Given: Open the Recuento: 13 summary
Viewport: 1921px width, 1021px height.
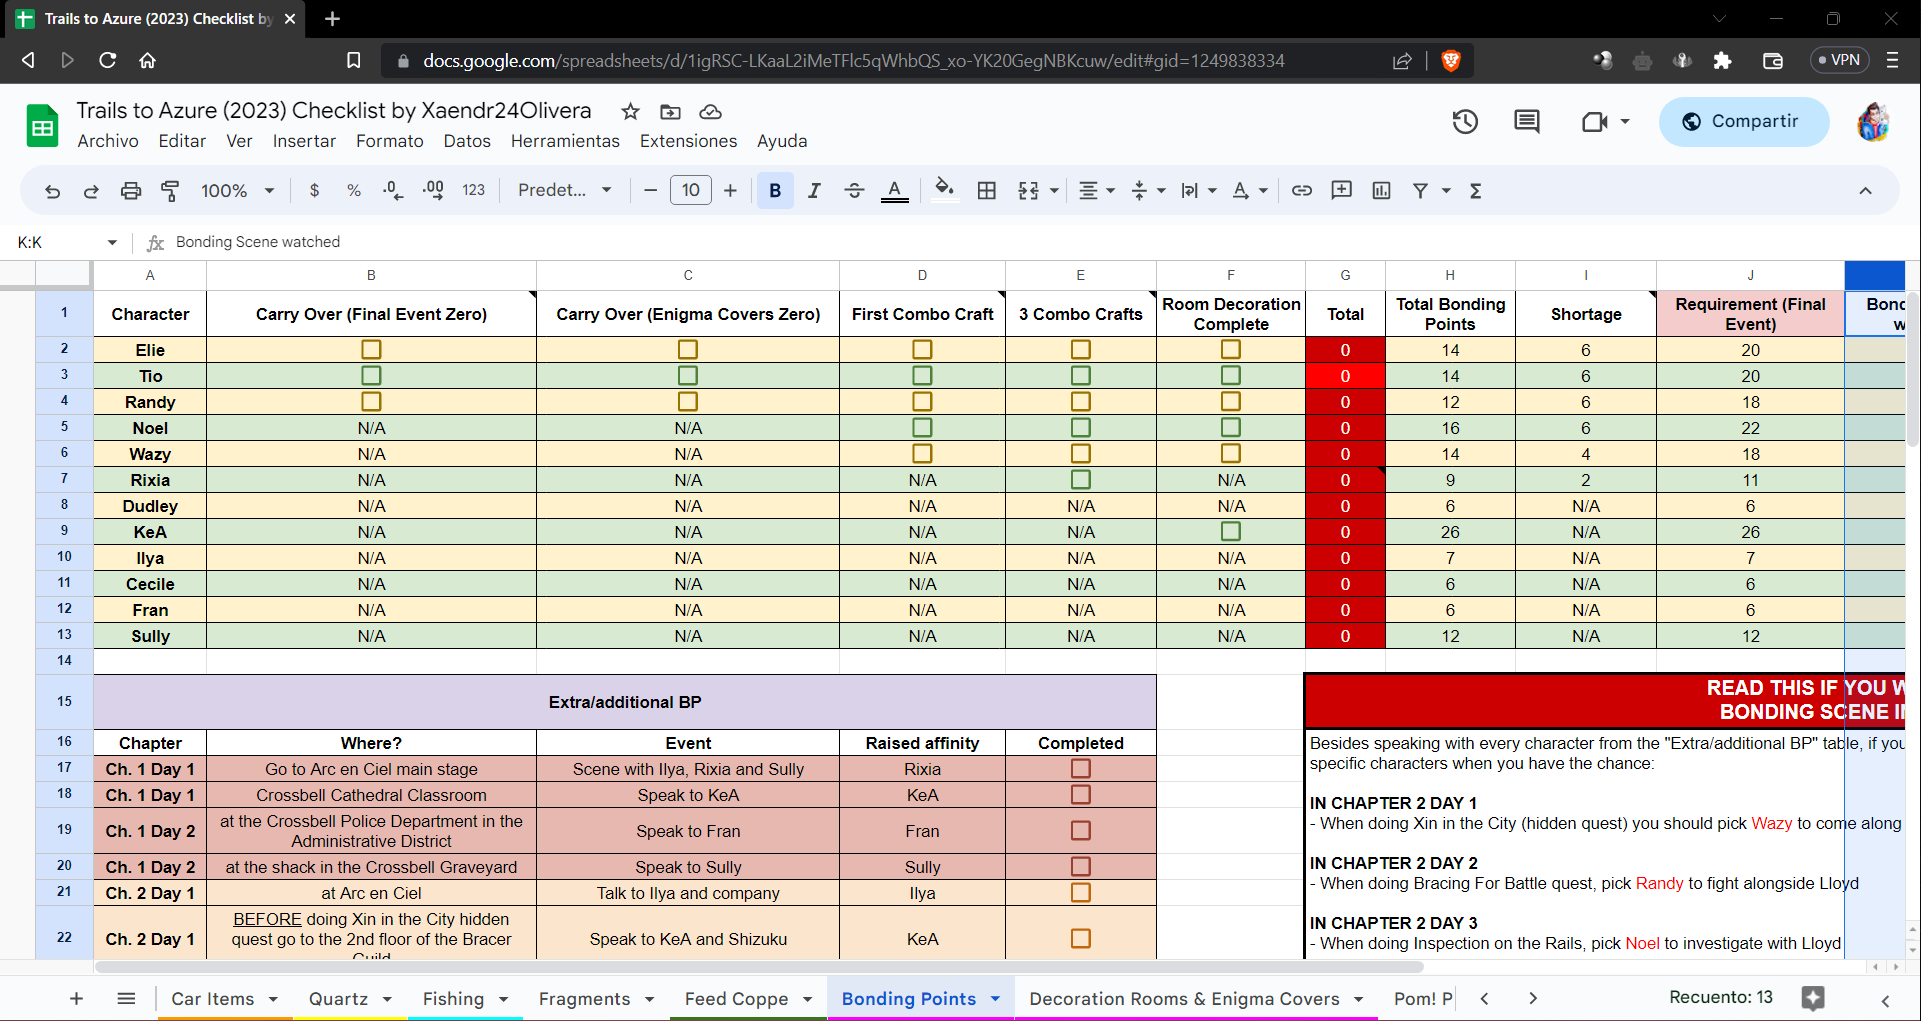Looking at the screenshot, I should (1721, 997).
